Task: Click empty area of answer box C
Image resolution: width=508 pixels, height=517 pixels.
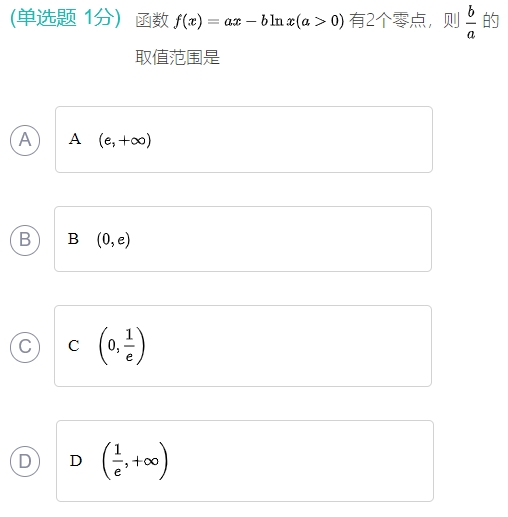Action: click(x=287, y=346)
